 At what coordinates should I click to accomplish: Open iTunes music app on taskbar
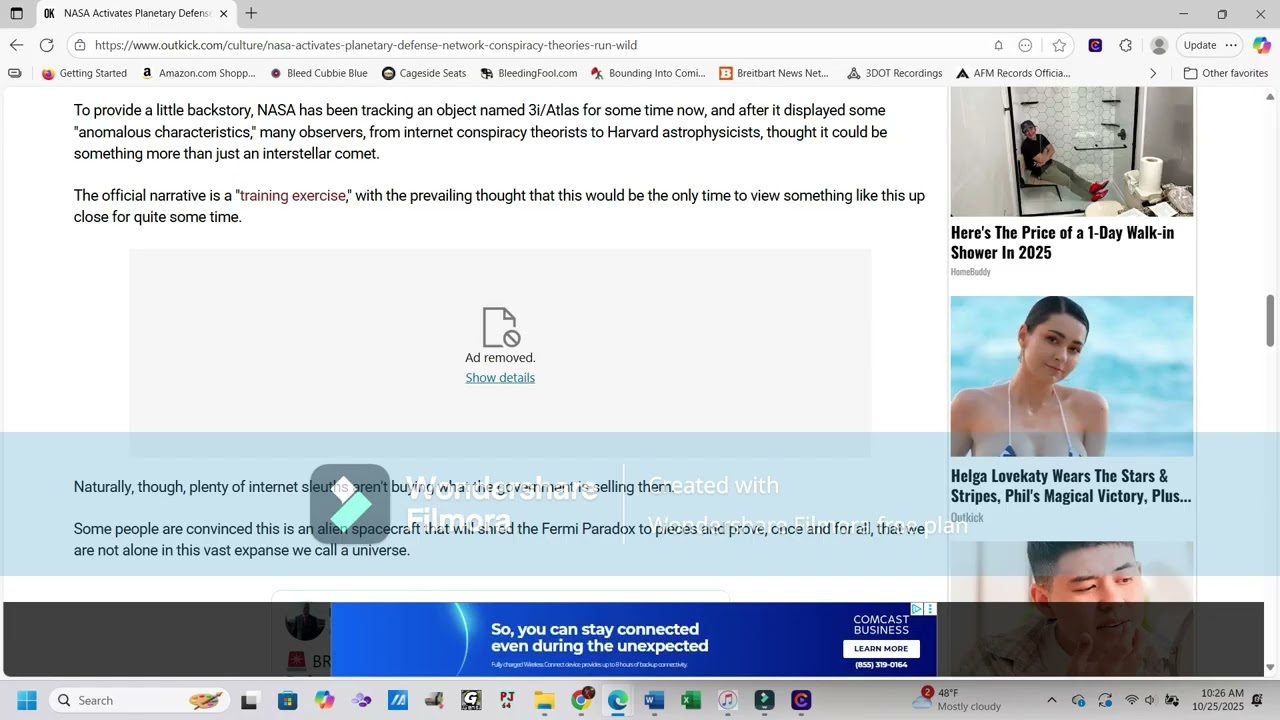coord(728,700)
